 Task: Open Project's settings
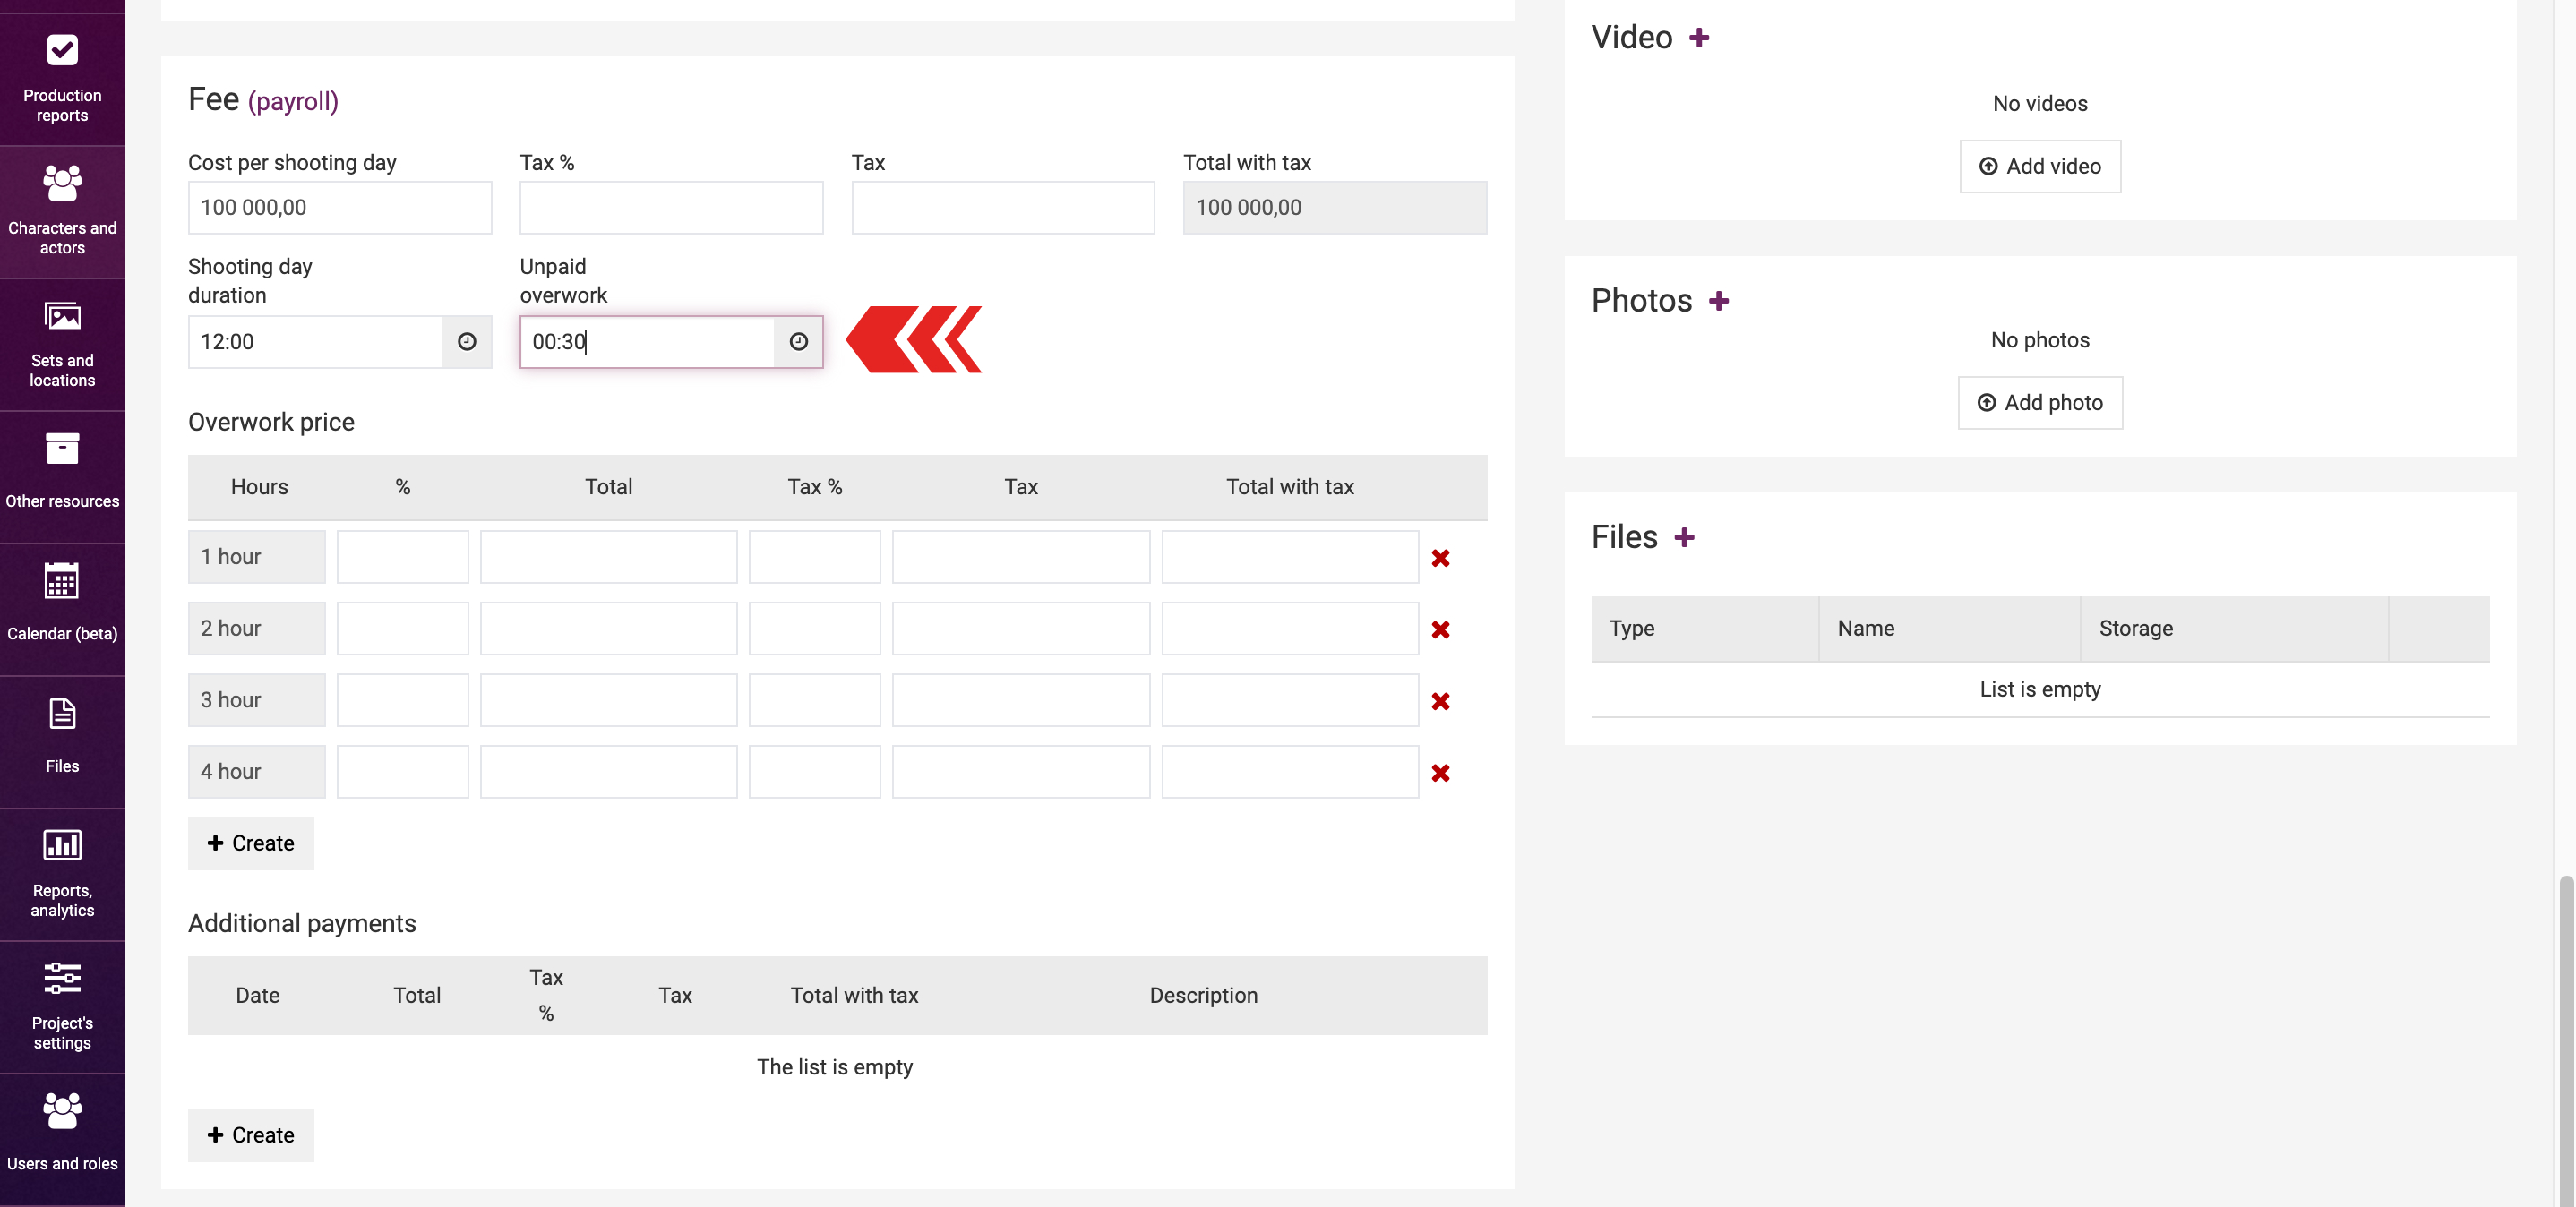pyautogui.click(x=62, y=1007)
